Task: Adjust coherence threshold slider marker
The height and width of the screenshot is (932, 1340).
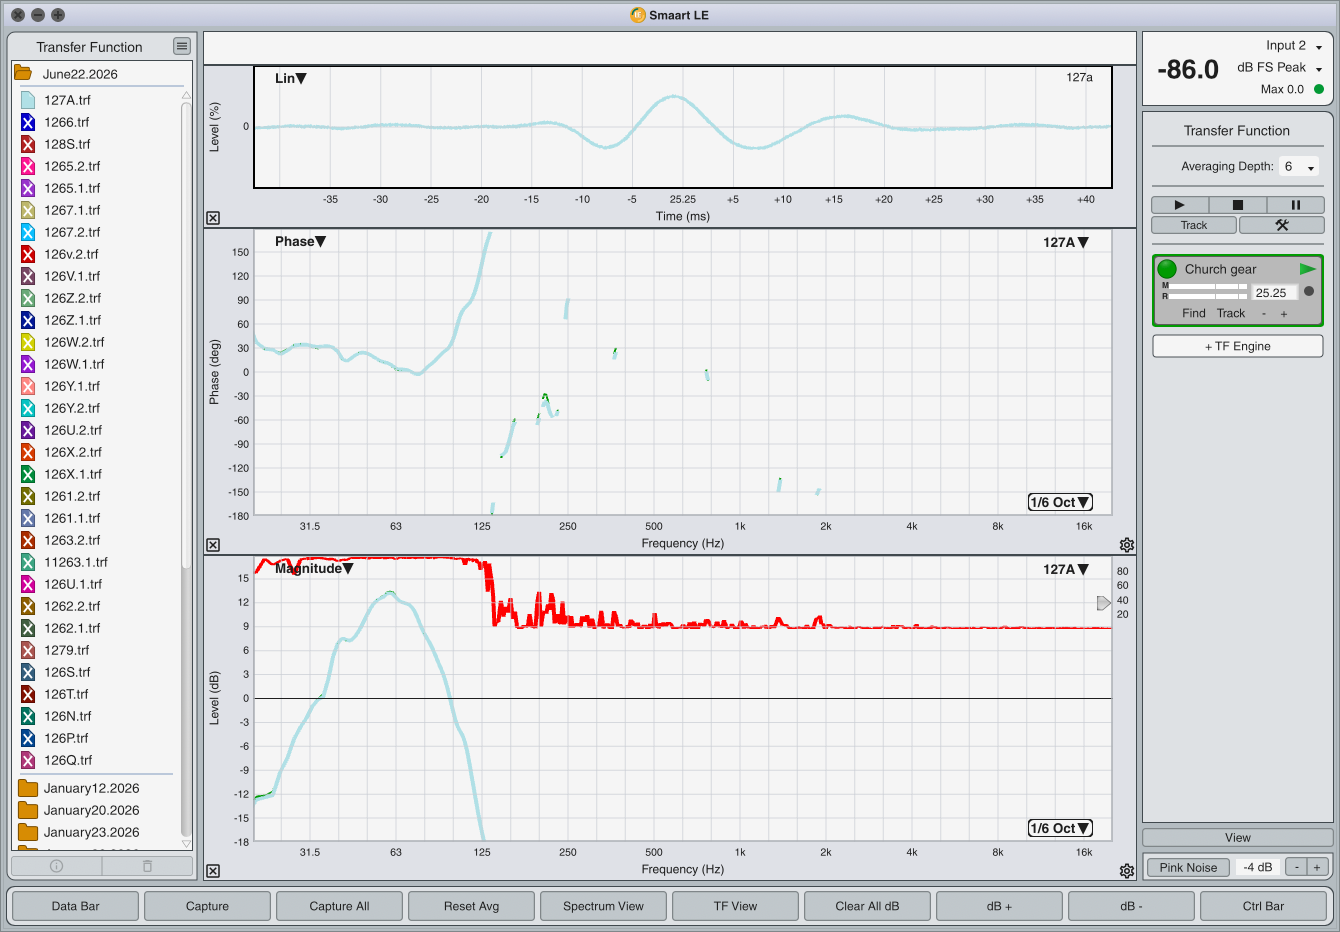Action: point(1104,603)
